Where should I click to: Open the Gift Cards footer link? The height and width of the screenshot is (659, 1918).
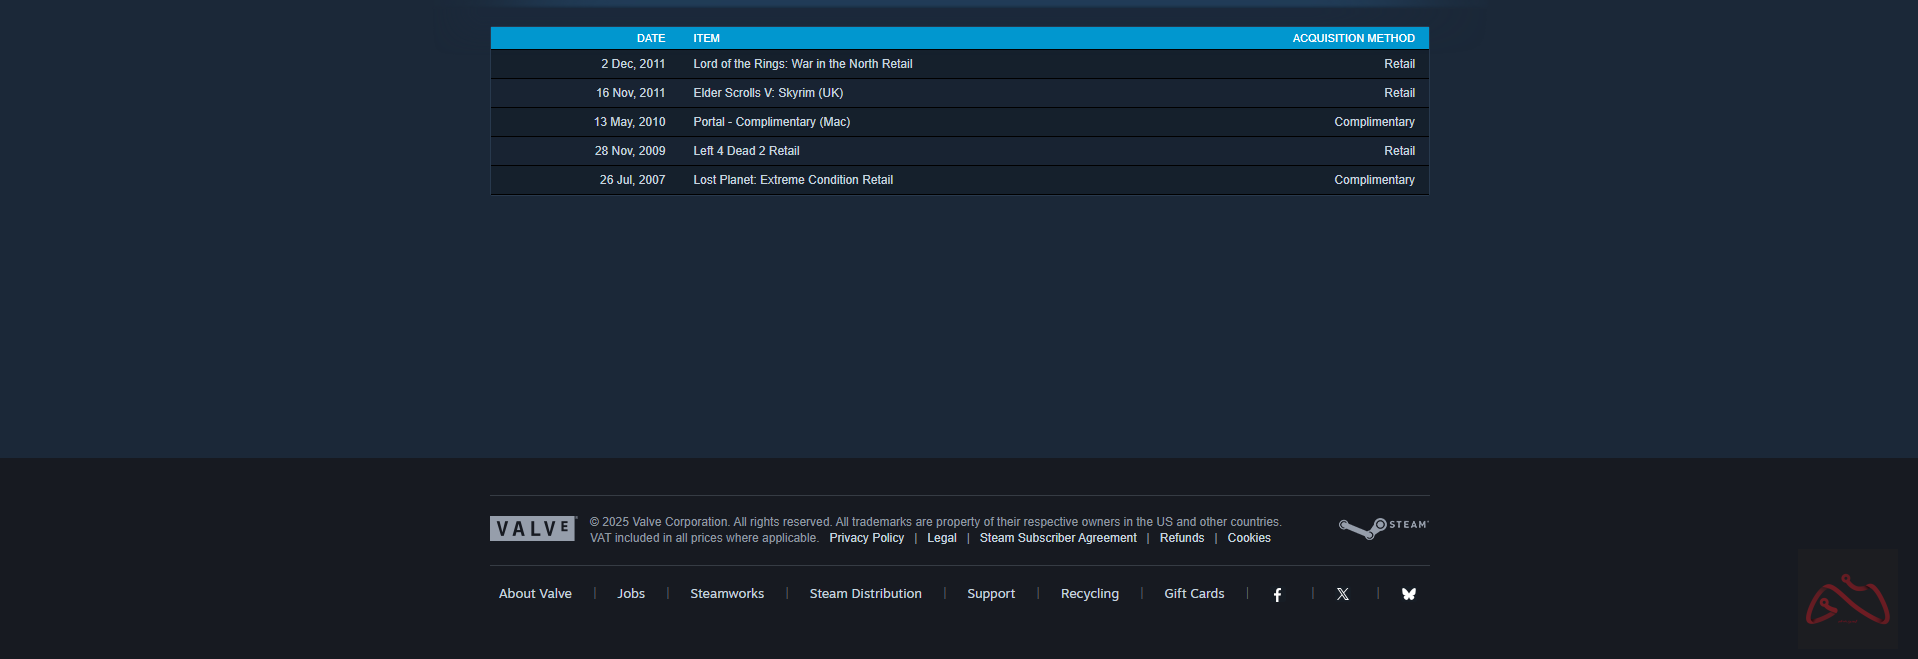click(1194, 594)
